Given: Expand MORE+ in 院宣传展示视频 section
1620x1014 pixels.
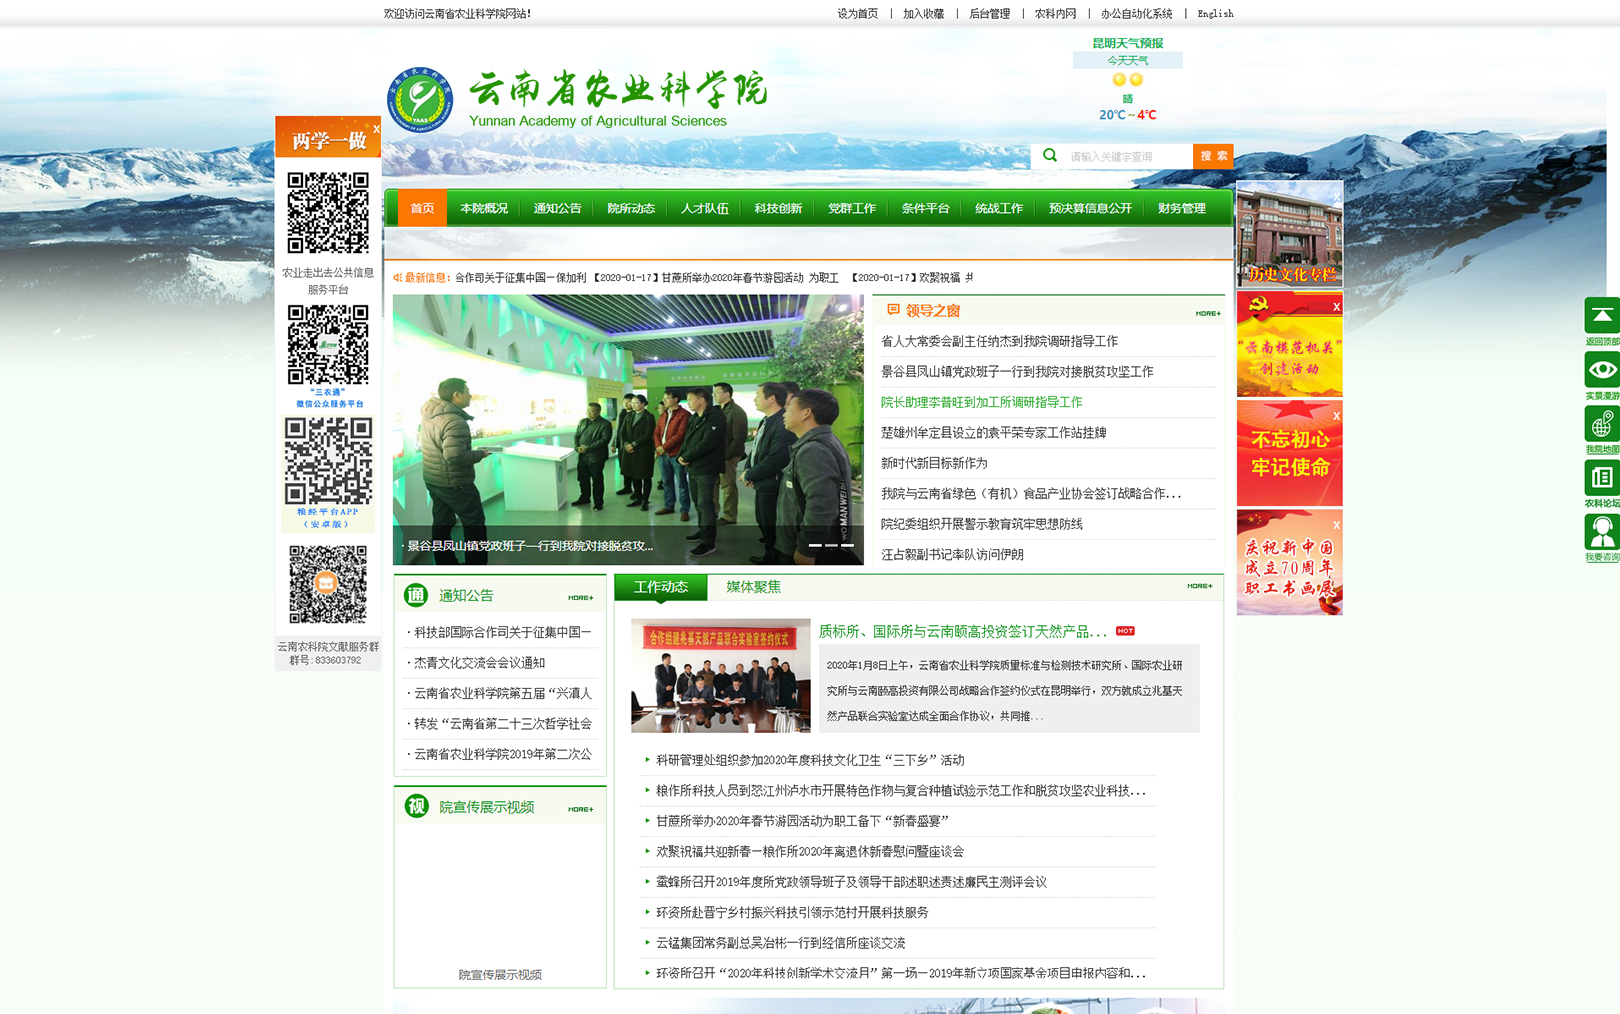Looking at the screenshot, I should pyautogui.click(x=580, y=810).
